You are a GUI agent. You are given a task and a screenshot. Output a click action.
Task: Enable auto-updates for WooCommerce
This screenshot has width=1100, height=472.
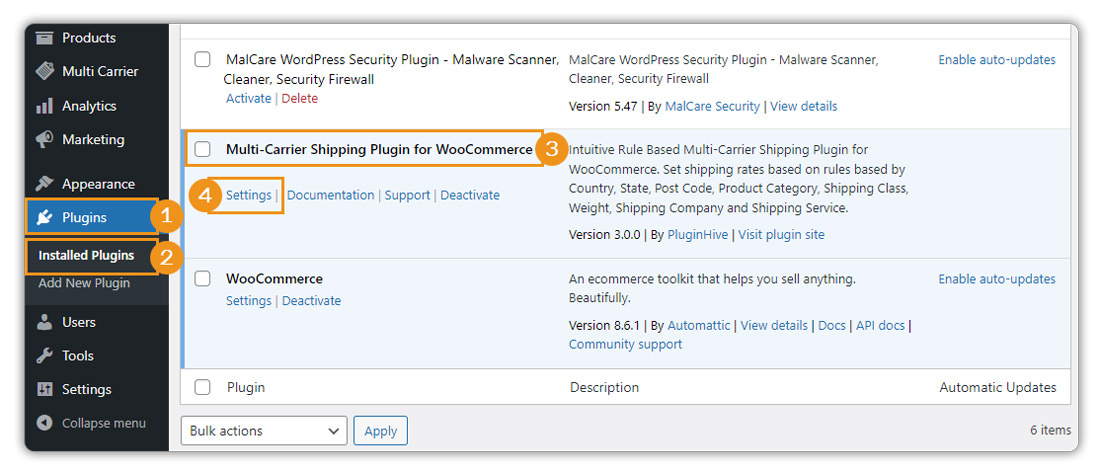tap(997, 278)
